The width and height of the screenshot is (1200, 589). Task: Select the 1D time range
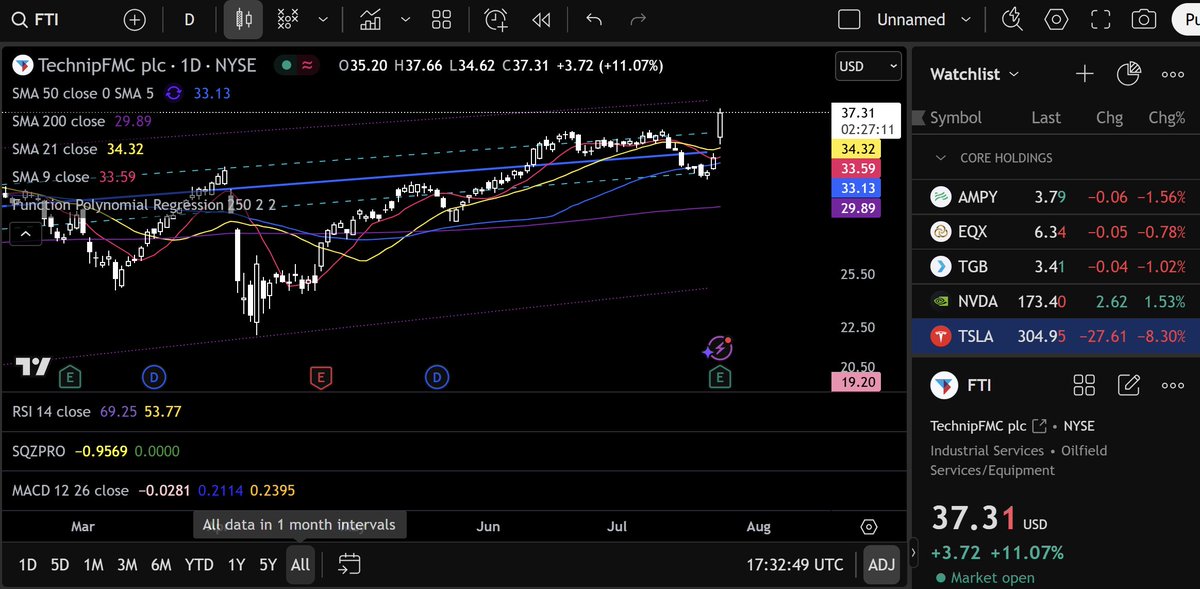click(x=28, y=564)
